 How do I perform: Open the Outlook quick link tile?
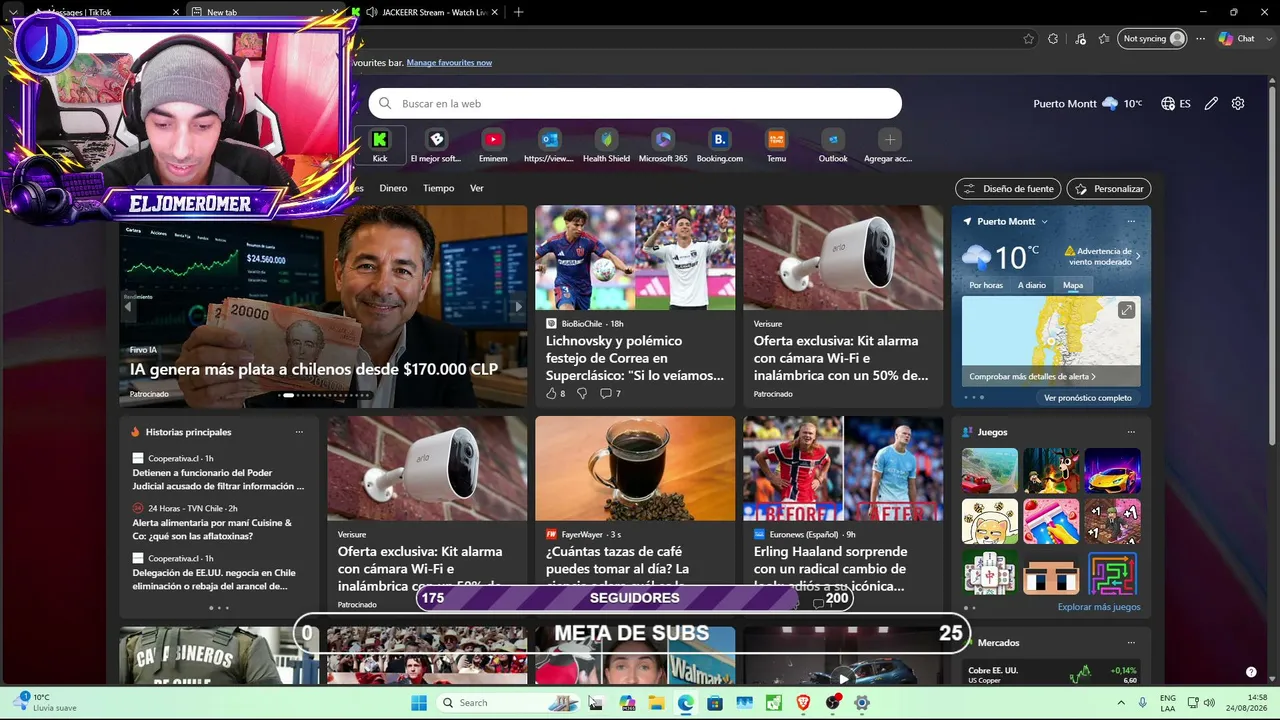[833, 146]
